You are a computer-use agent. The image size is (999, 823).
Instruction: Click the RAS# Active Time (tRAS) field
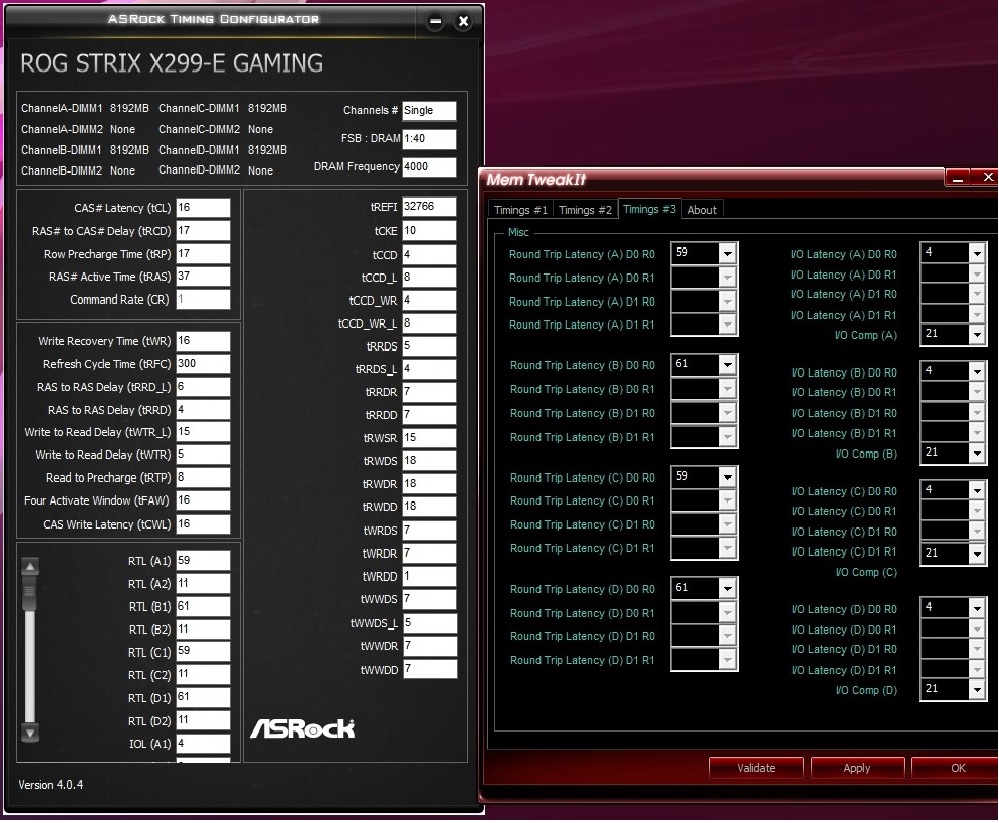203,276
